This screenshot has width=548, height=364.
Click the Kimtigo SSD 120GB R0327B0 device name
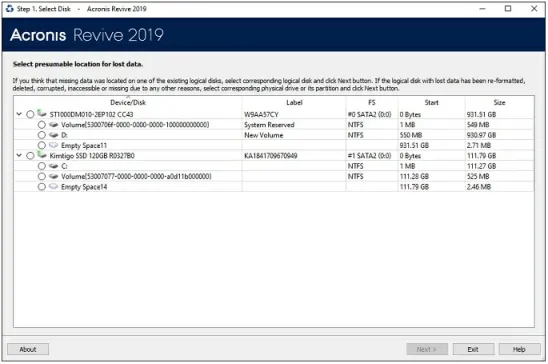[92, 156]
